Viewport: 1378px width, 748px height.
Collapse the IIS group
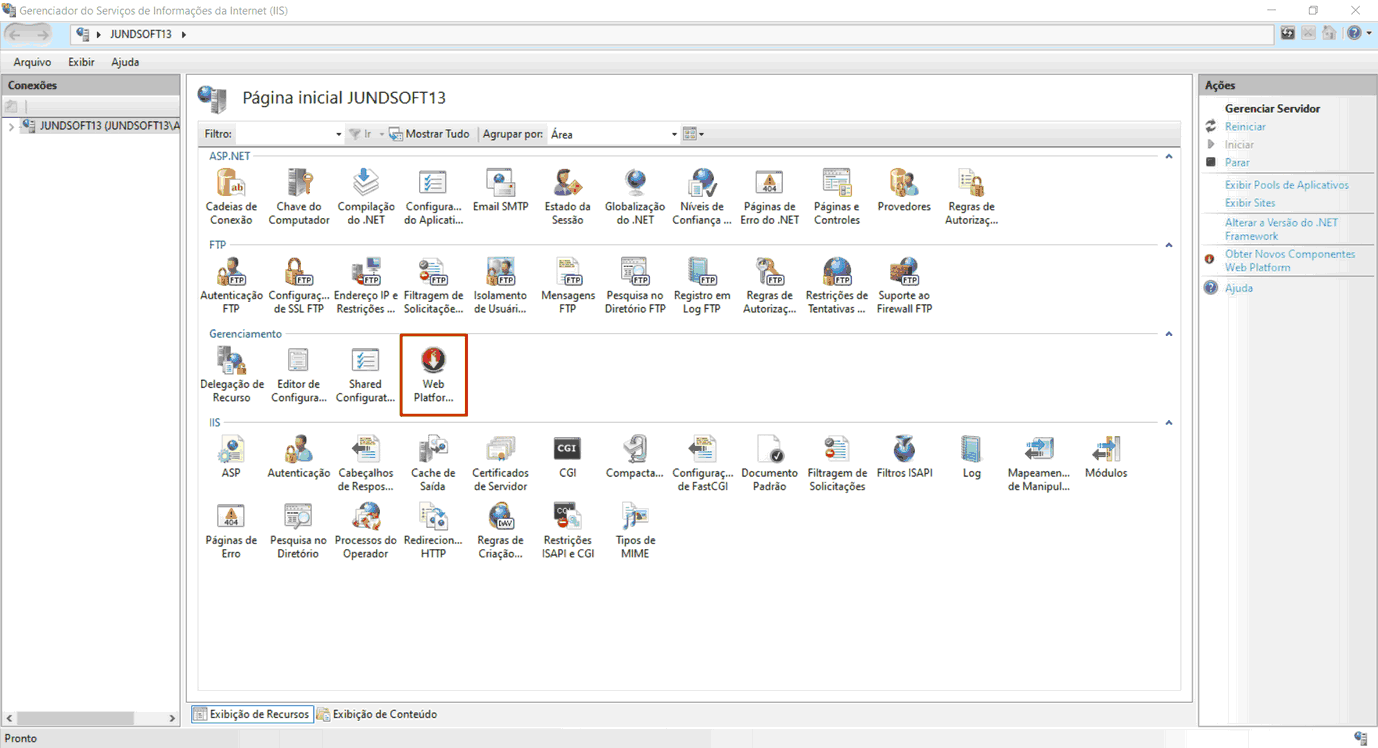(1168, 423)
